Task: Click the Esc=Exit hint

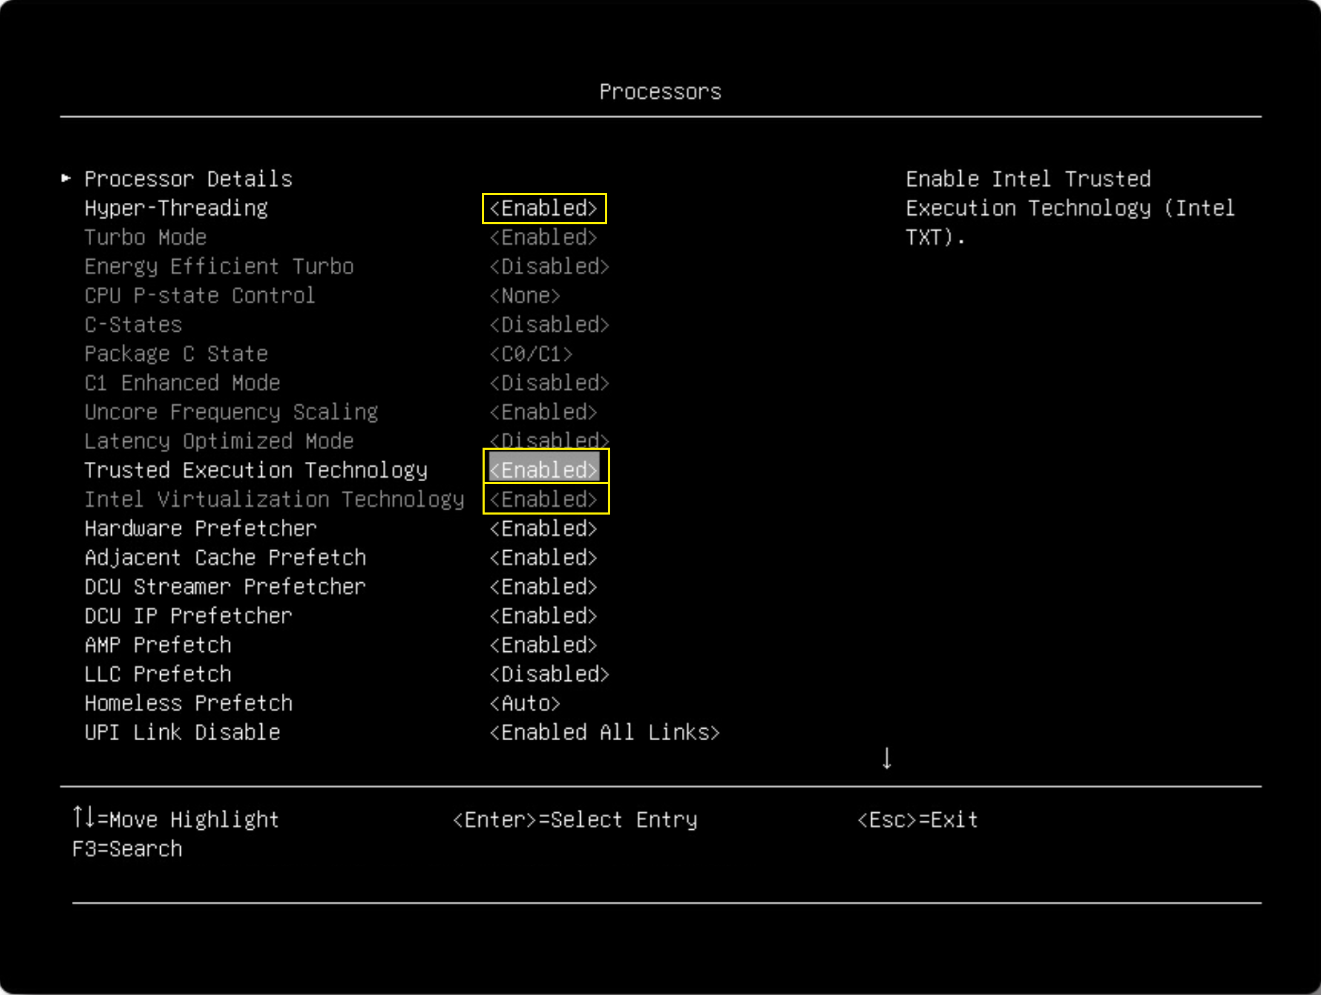Action: tap(918, 820)
